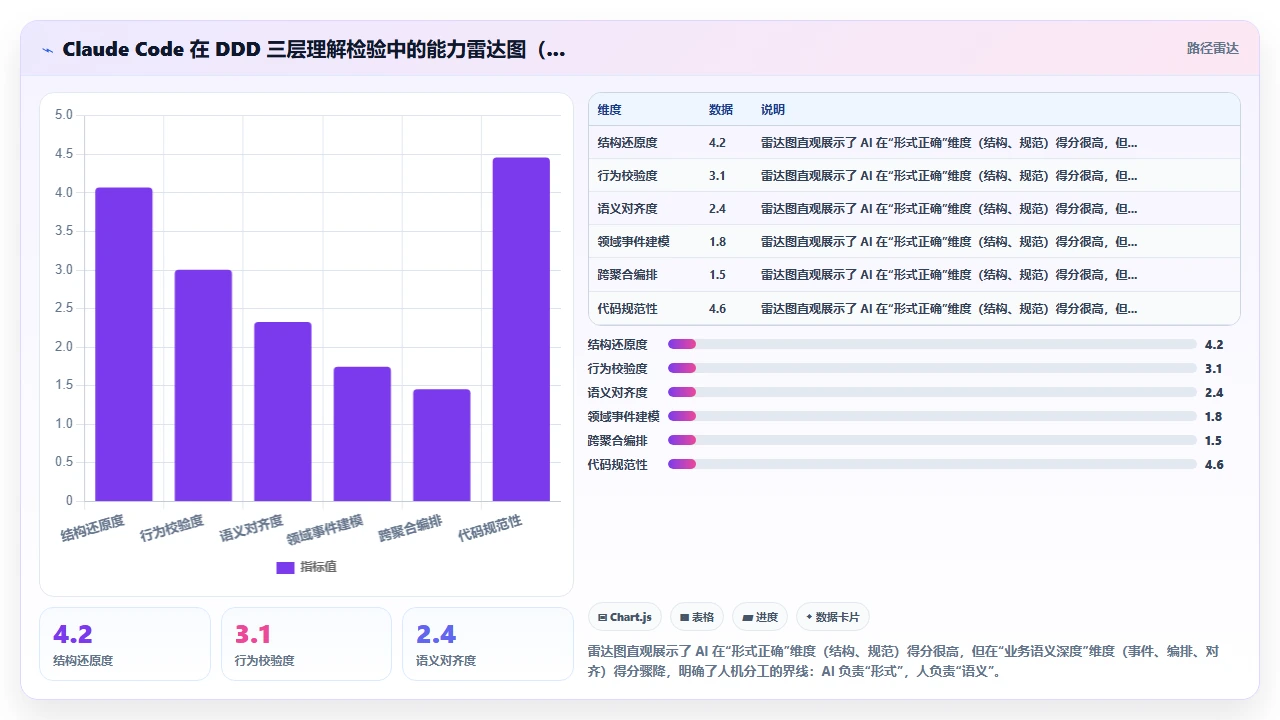The height and width of the screenshot is (720, 1280).
Task: Click the 5.0 y-axis tick label
Action: pyautogui.click(x=64, y=115)
